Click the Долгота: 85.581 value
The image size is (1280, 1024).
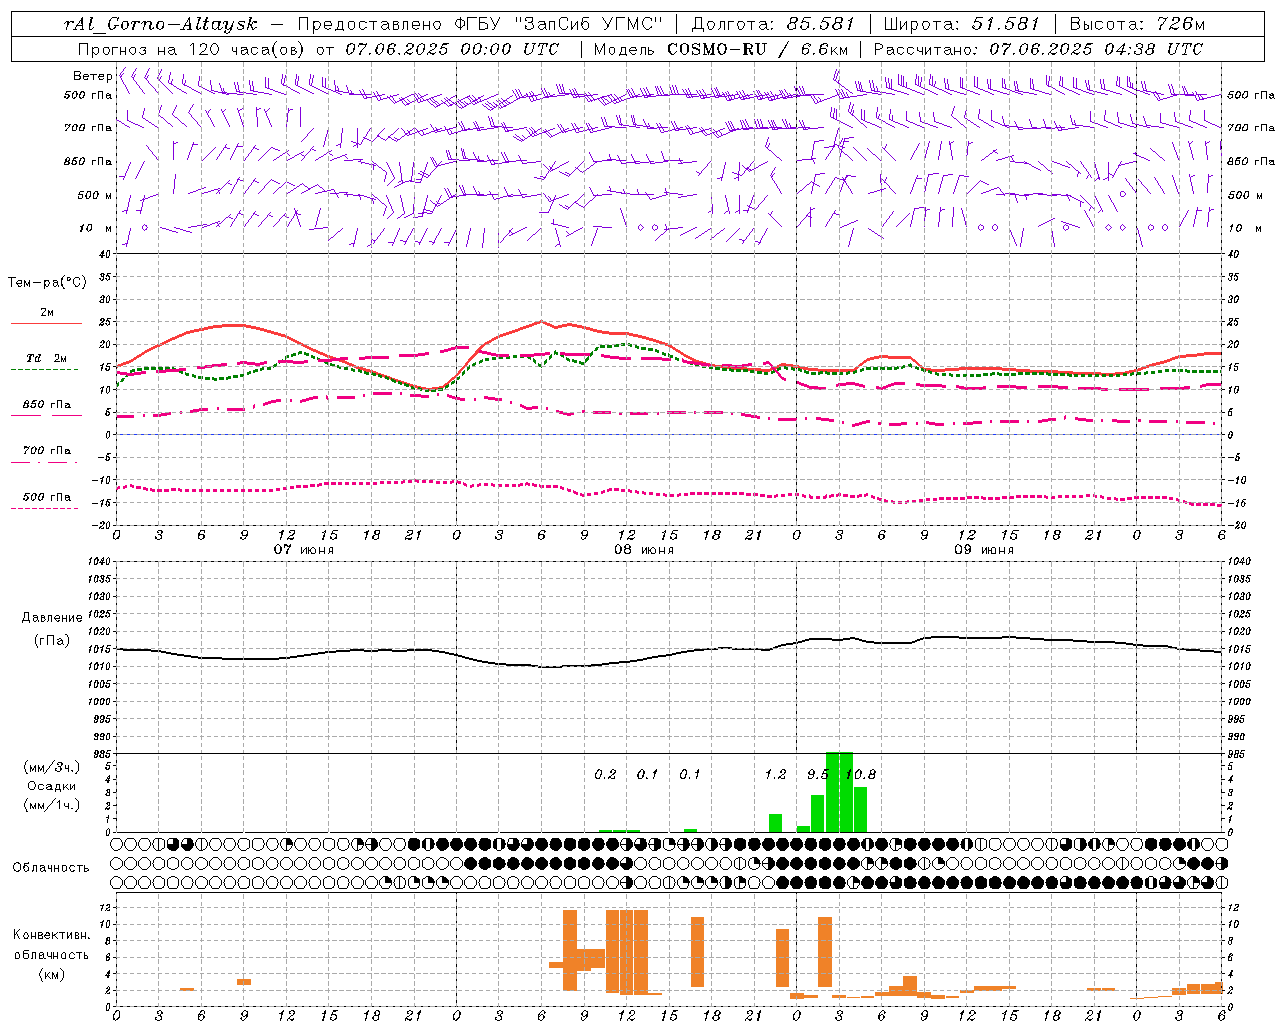775,24
